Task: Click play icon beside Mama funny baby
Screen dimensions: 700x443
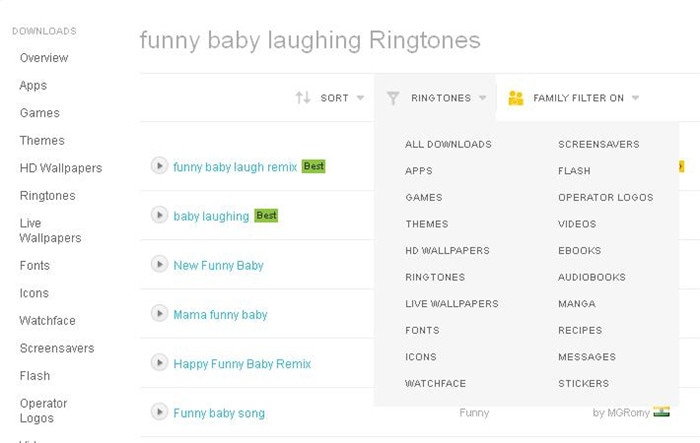Action: (x=158, y=313)
